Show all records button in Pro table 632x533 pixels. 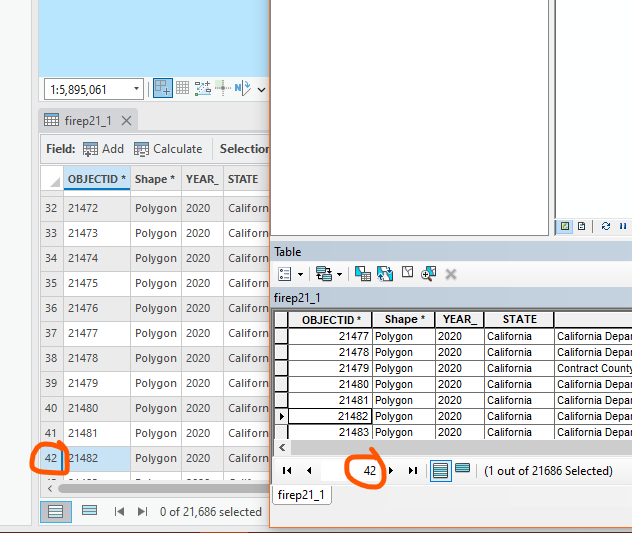pos(56,512)
